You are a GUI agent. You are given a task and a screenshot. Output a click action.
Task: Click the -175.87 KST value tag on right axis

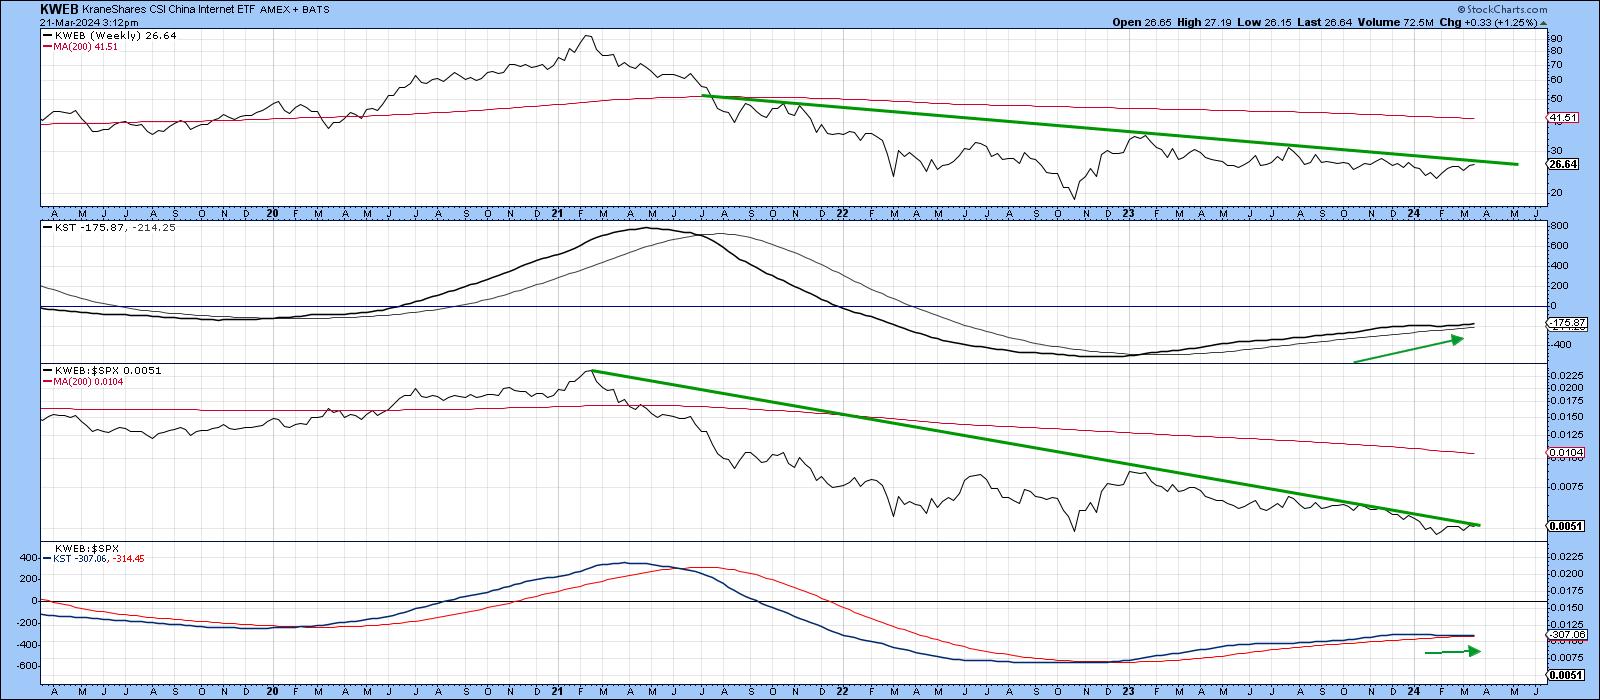(1565, 323)
